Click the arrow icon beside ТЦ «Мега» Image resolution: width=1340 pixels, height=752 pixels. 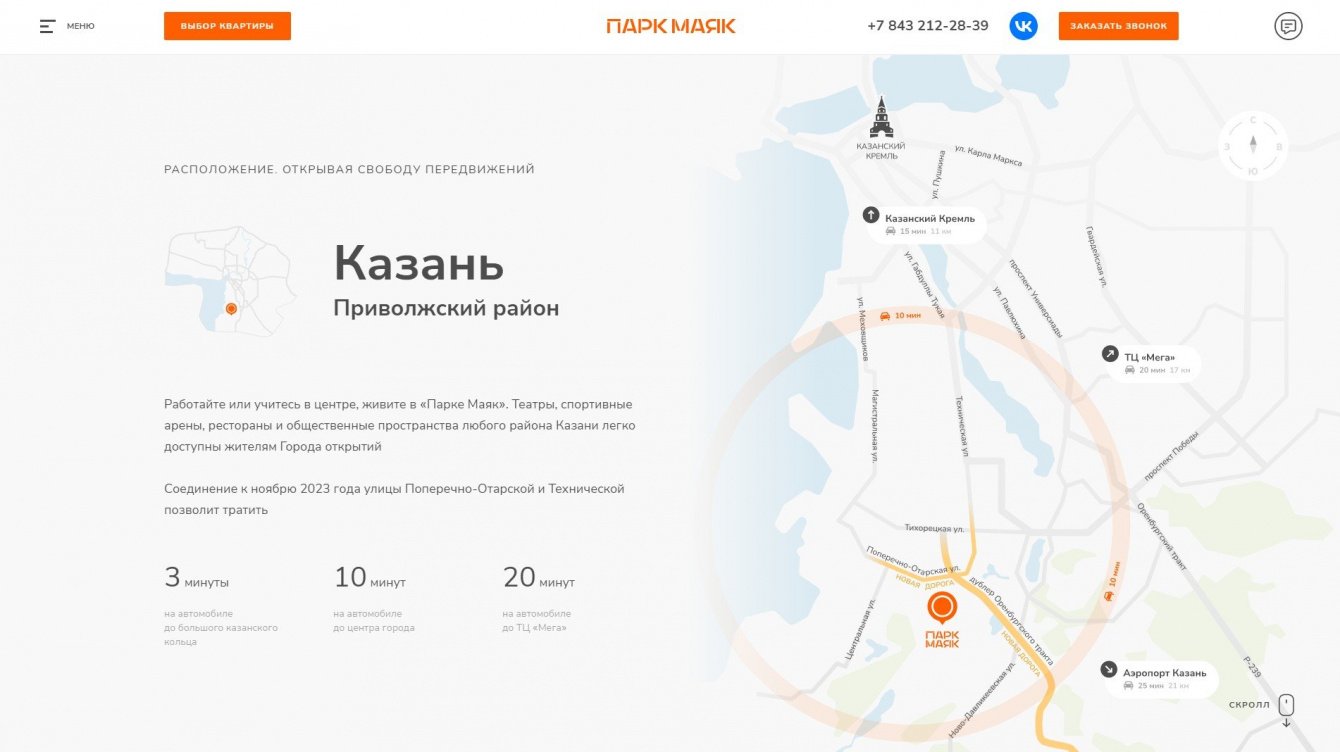tap(1109, 354)
